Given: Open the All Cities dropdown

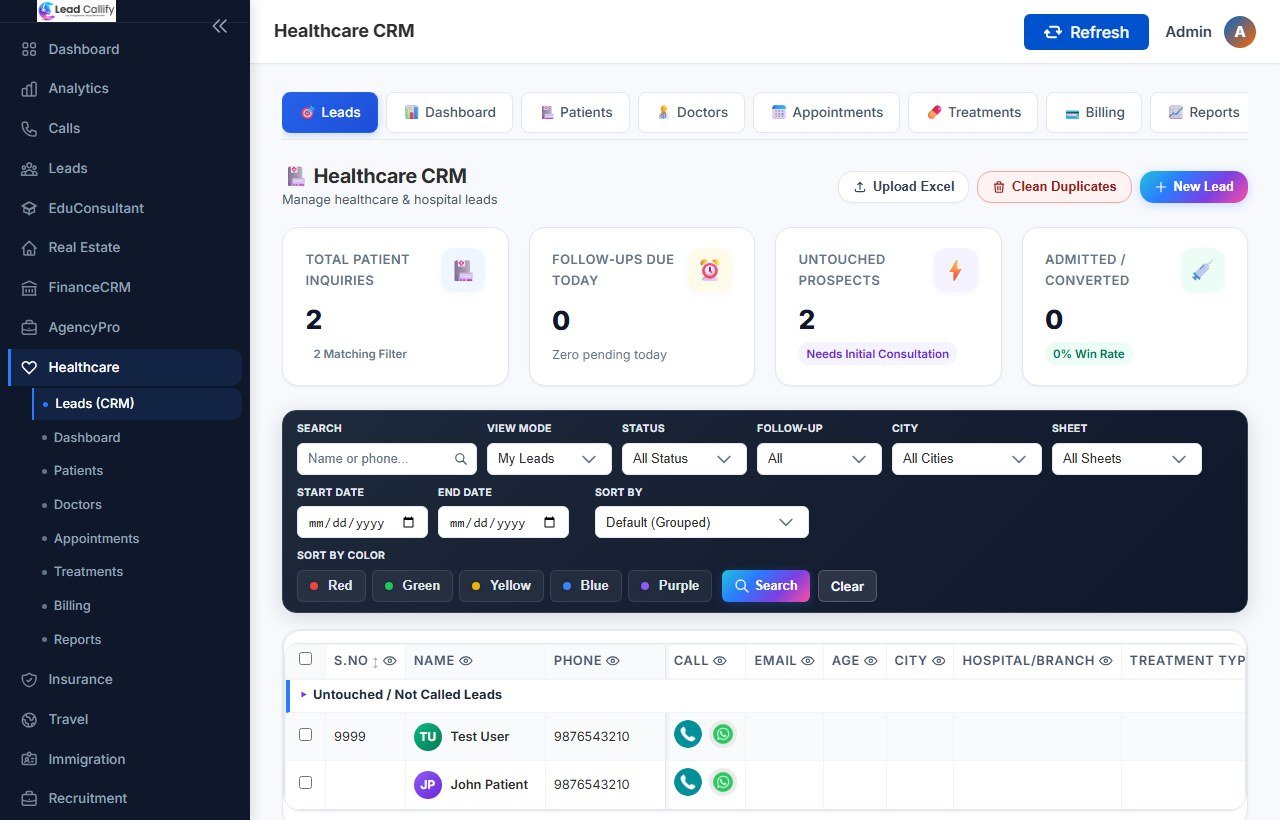Looking at the screenshot, I should 966,459.
